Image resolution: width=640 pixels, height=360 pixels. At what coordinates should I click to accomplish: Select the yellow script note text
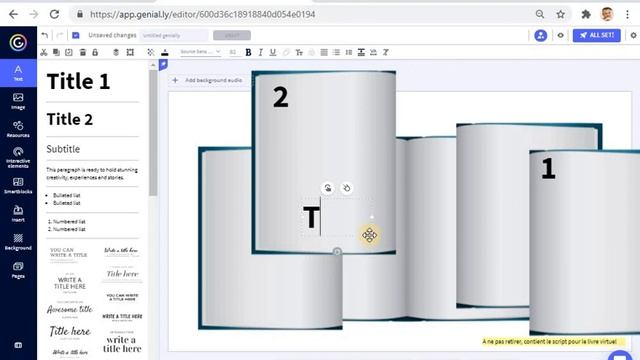tap(549, 342)
